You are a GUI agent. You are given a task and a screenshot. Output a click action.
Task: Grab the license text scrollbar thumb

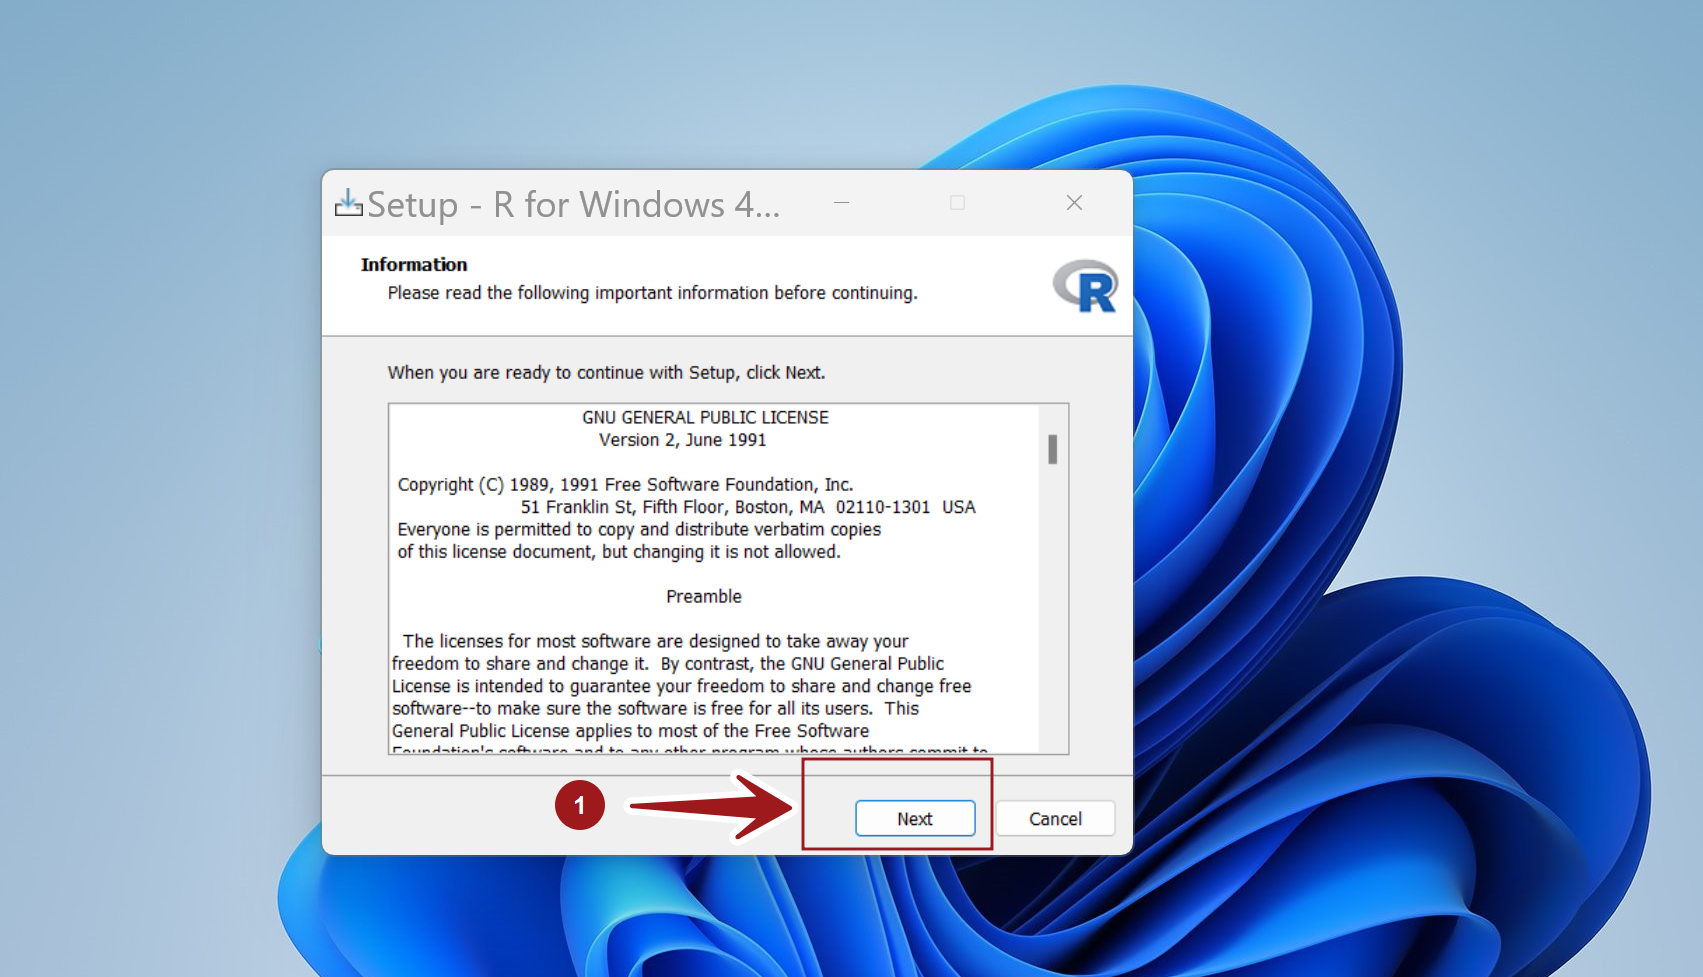(1052, 449)
